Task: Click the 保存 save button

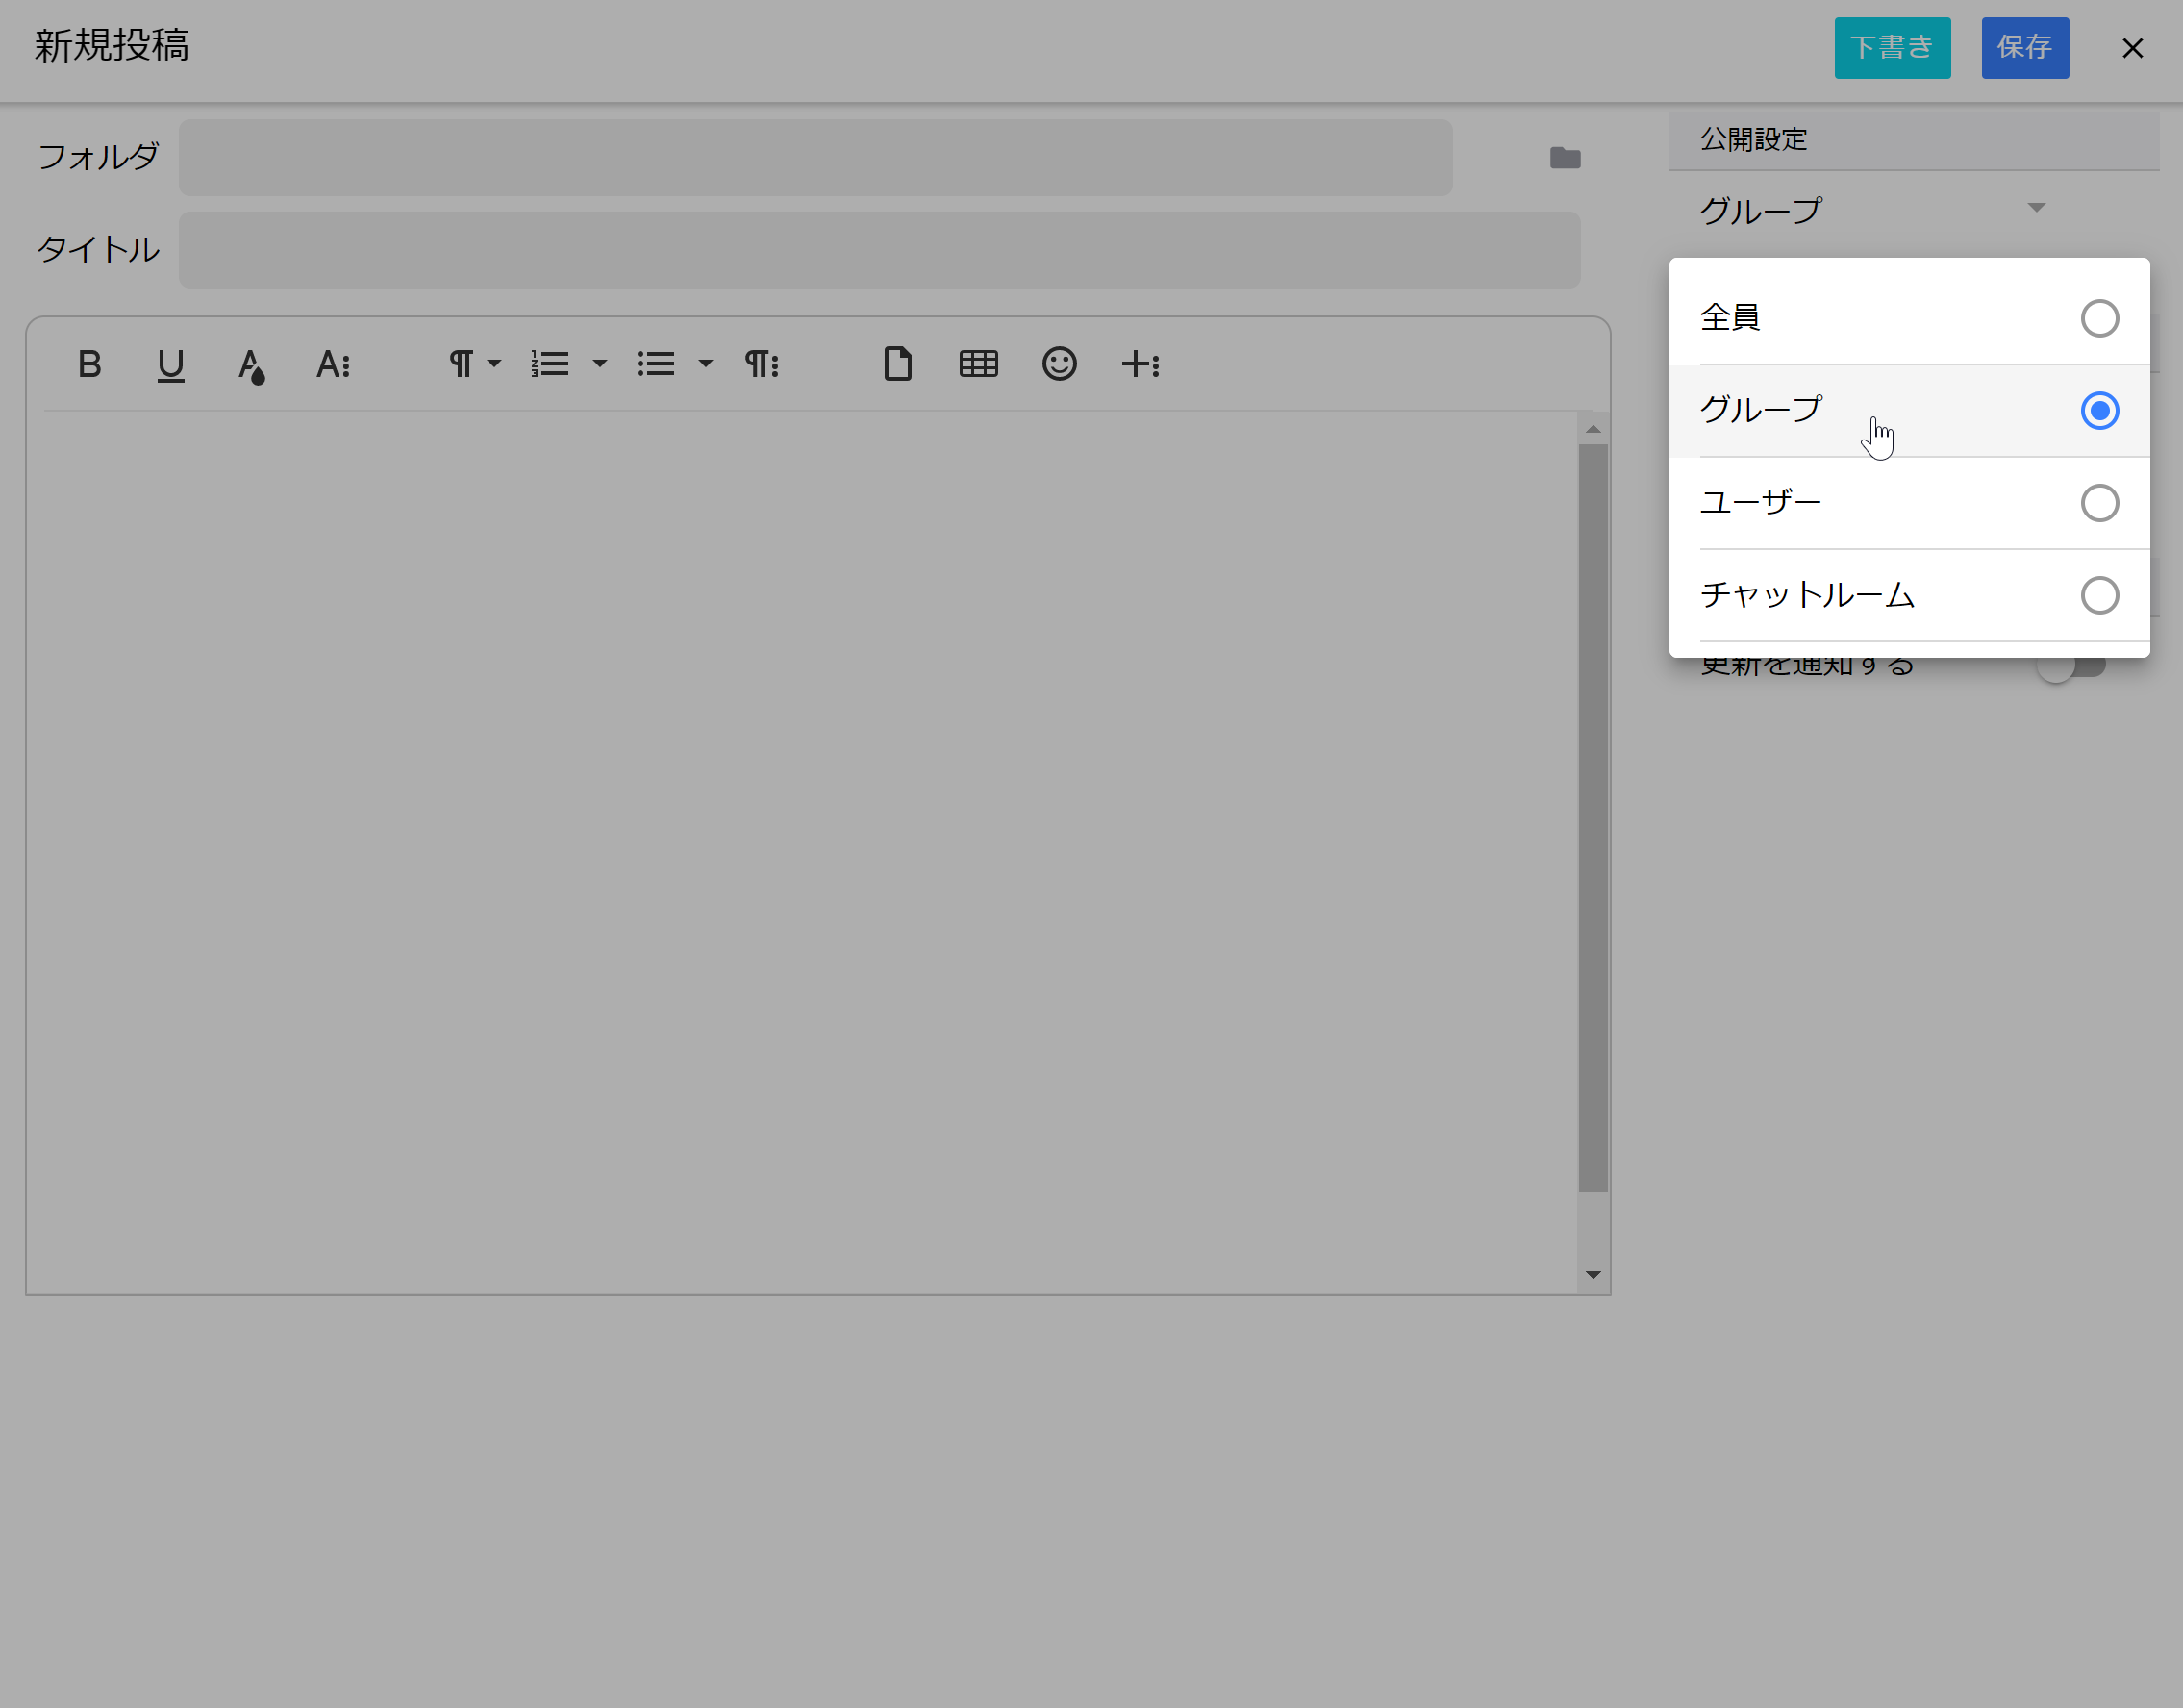Action: click(2025, 48)
